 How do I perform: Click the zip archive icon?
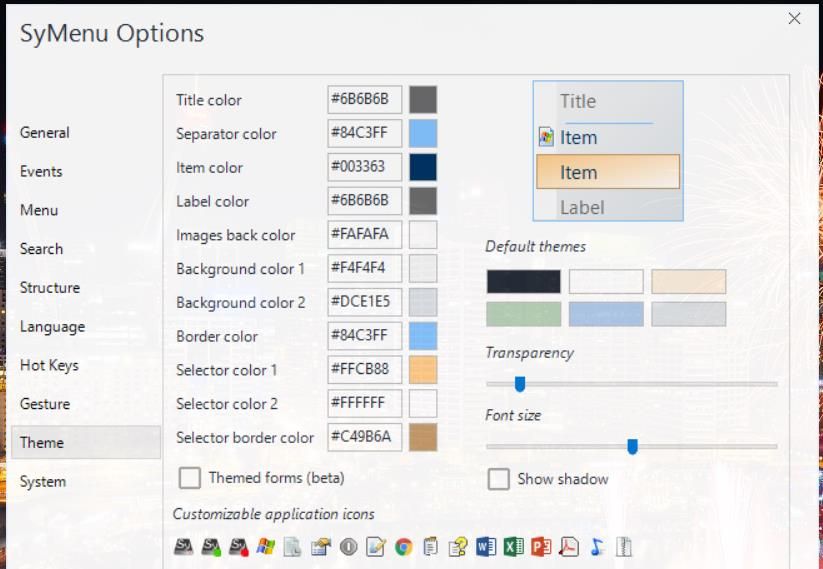[x=624, y=547]
